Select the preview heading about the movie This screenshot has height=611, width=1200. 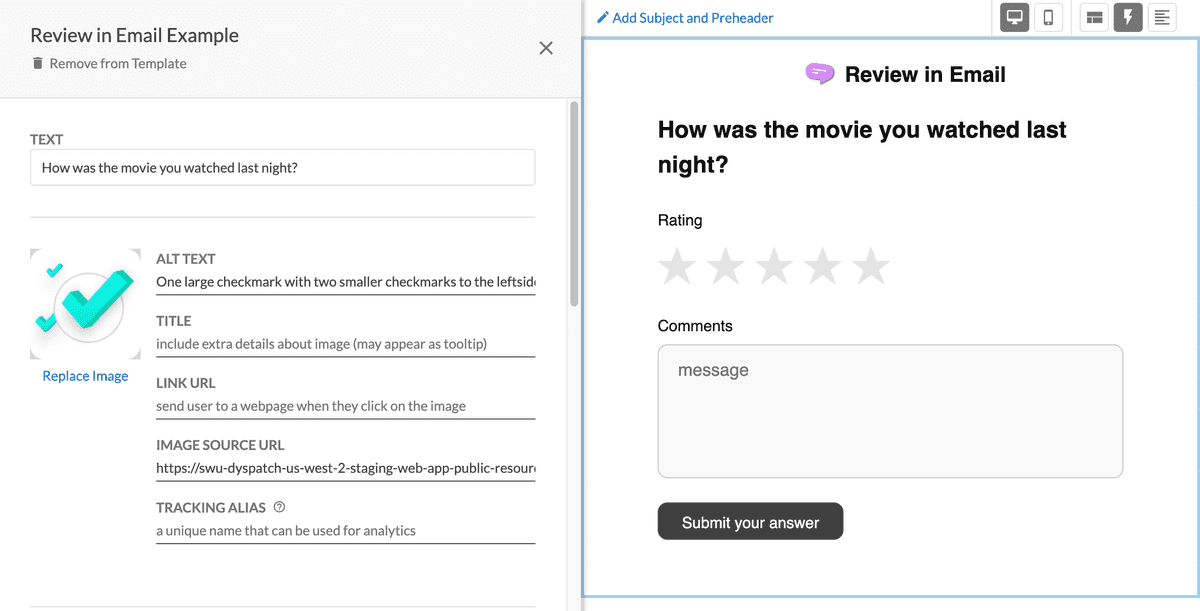click(862, 147)
